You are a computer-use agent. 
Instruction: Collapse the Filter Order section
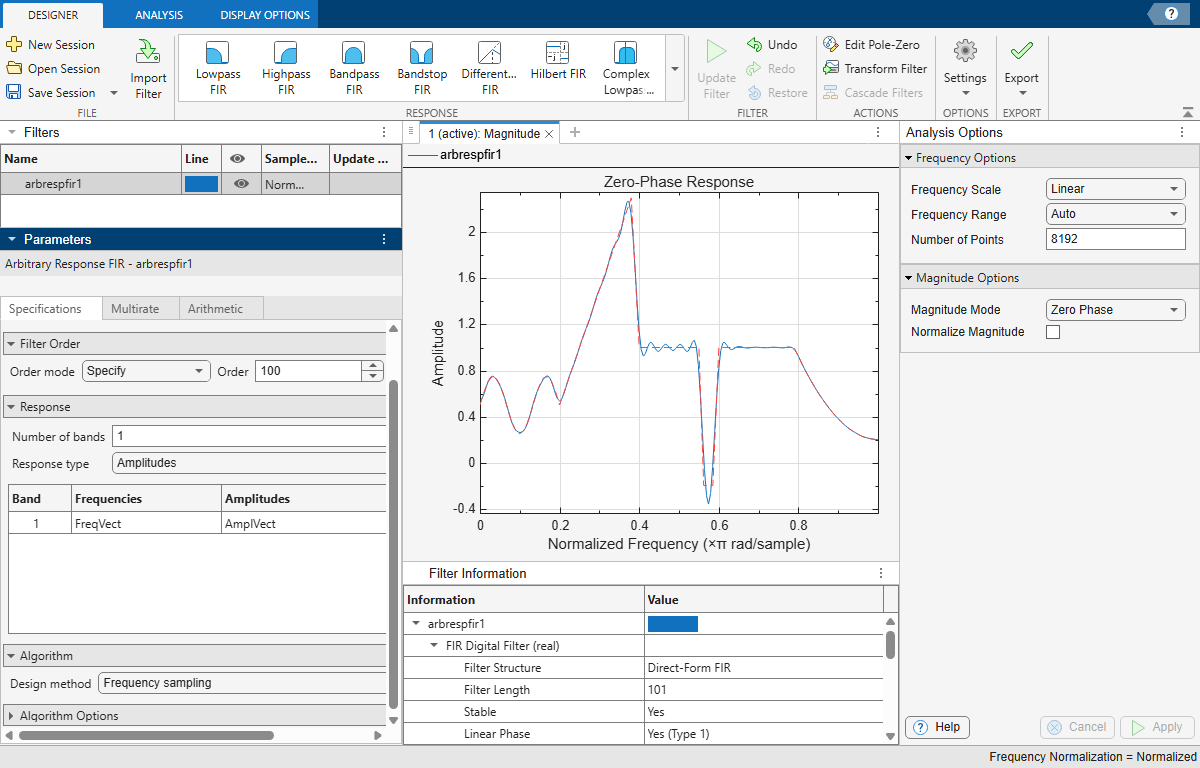tap(11, 344)
